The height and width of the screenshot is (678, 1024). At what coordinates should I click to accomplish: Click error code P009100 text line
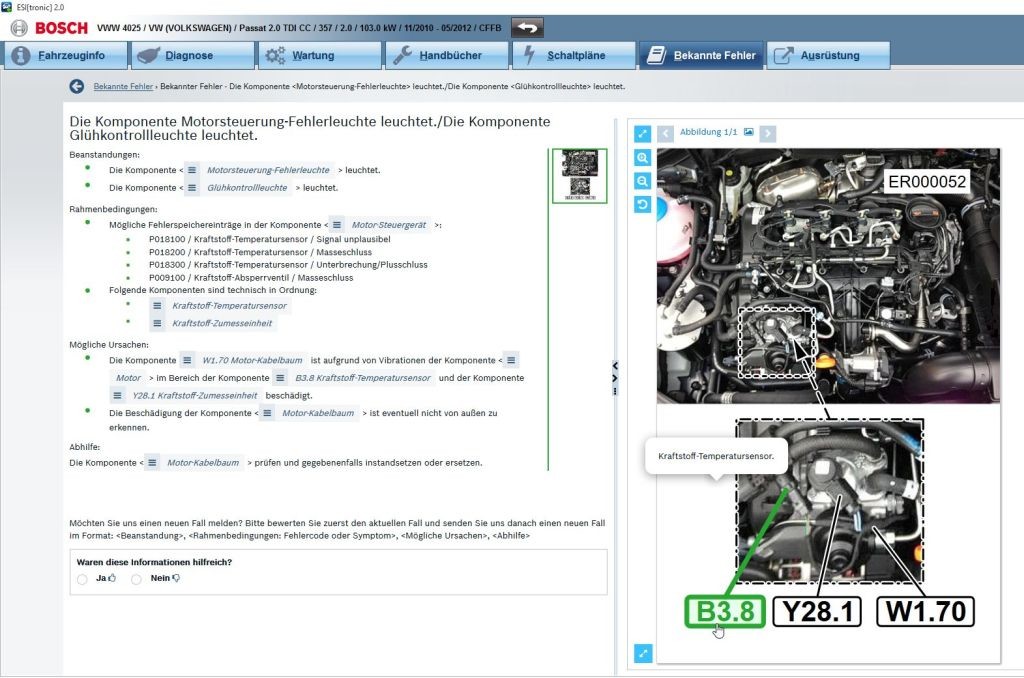pos(251,278)
